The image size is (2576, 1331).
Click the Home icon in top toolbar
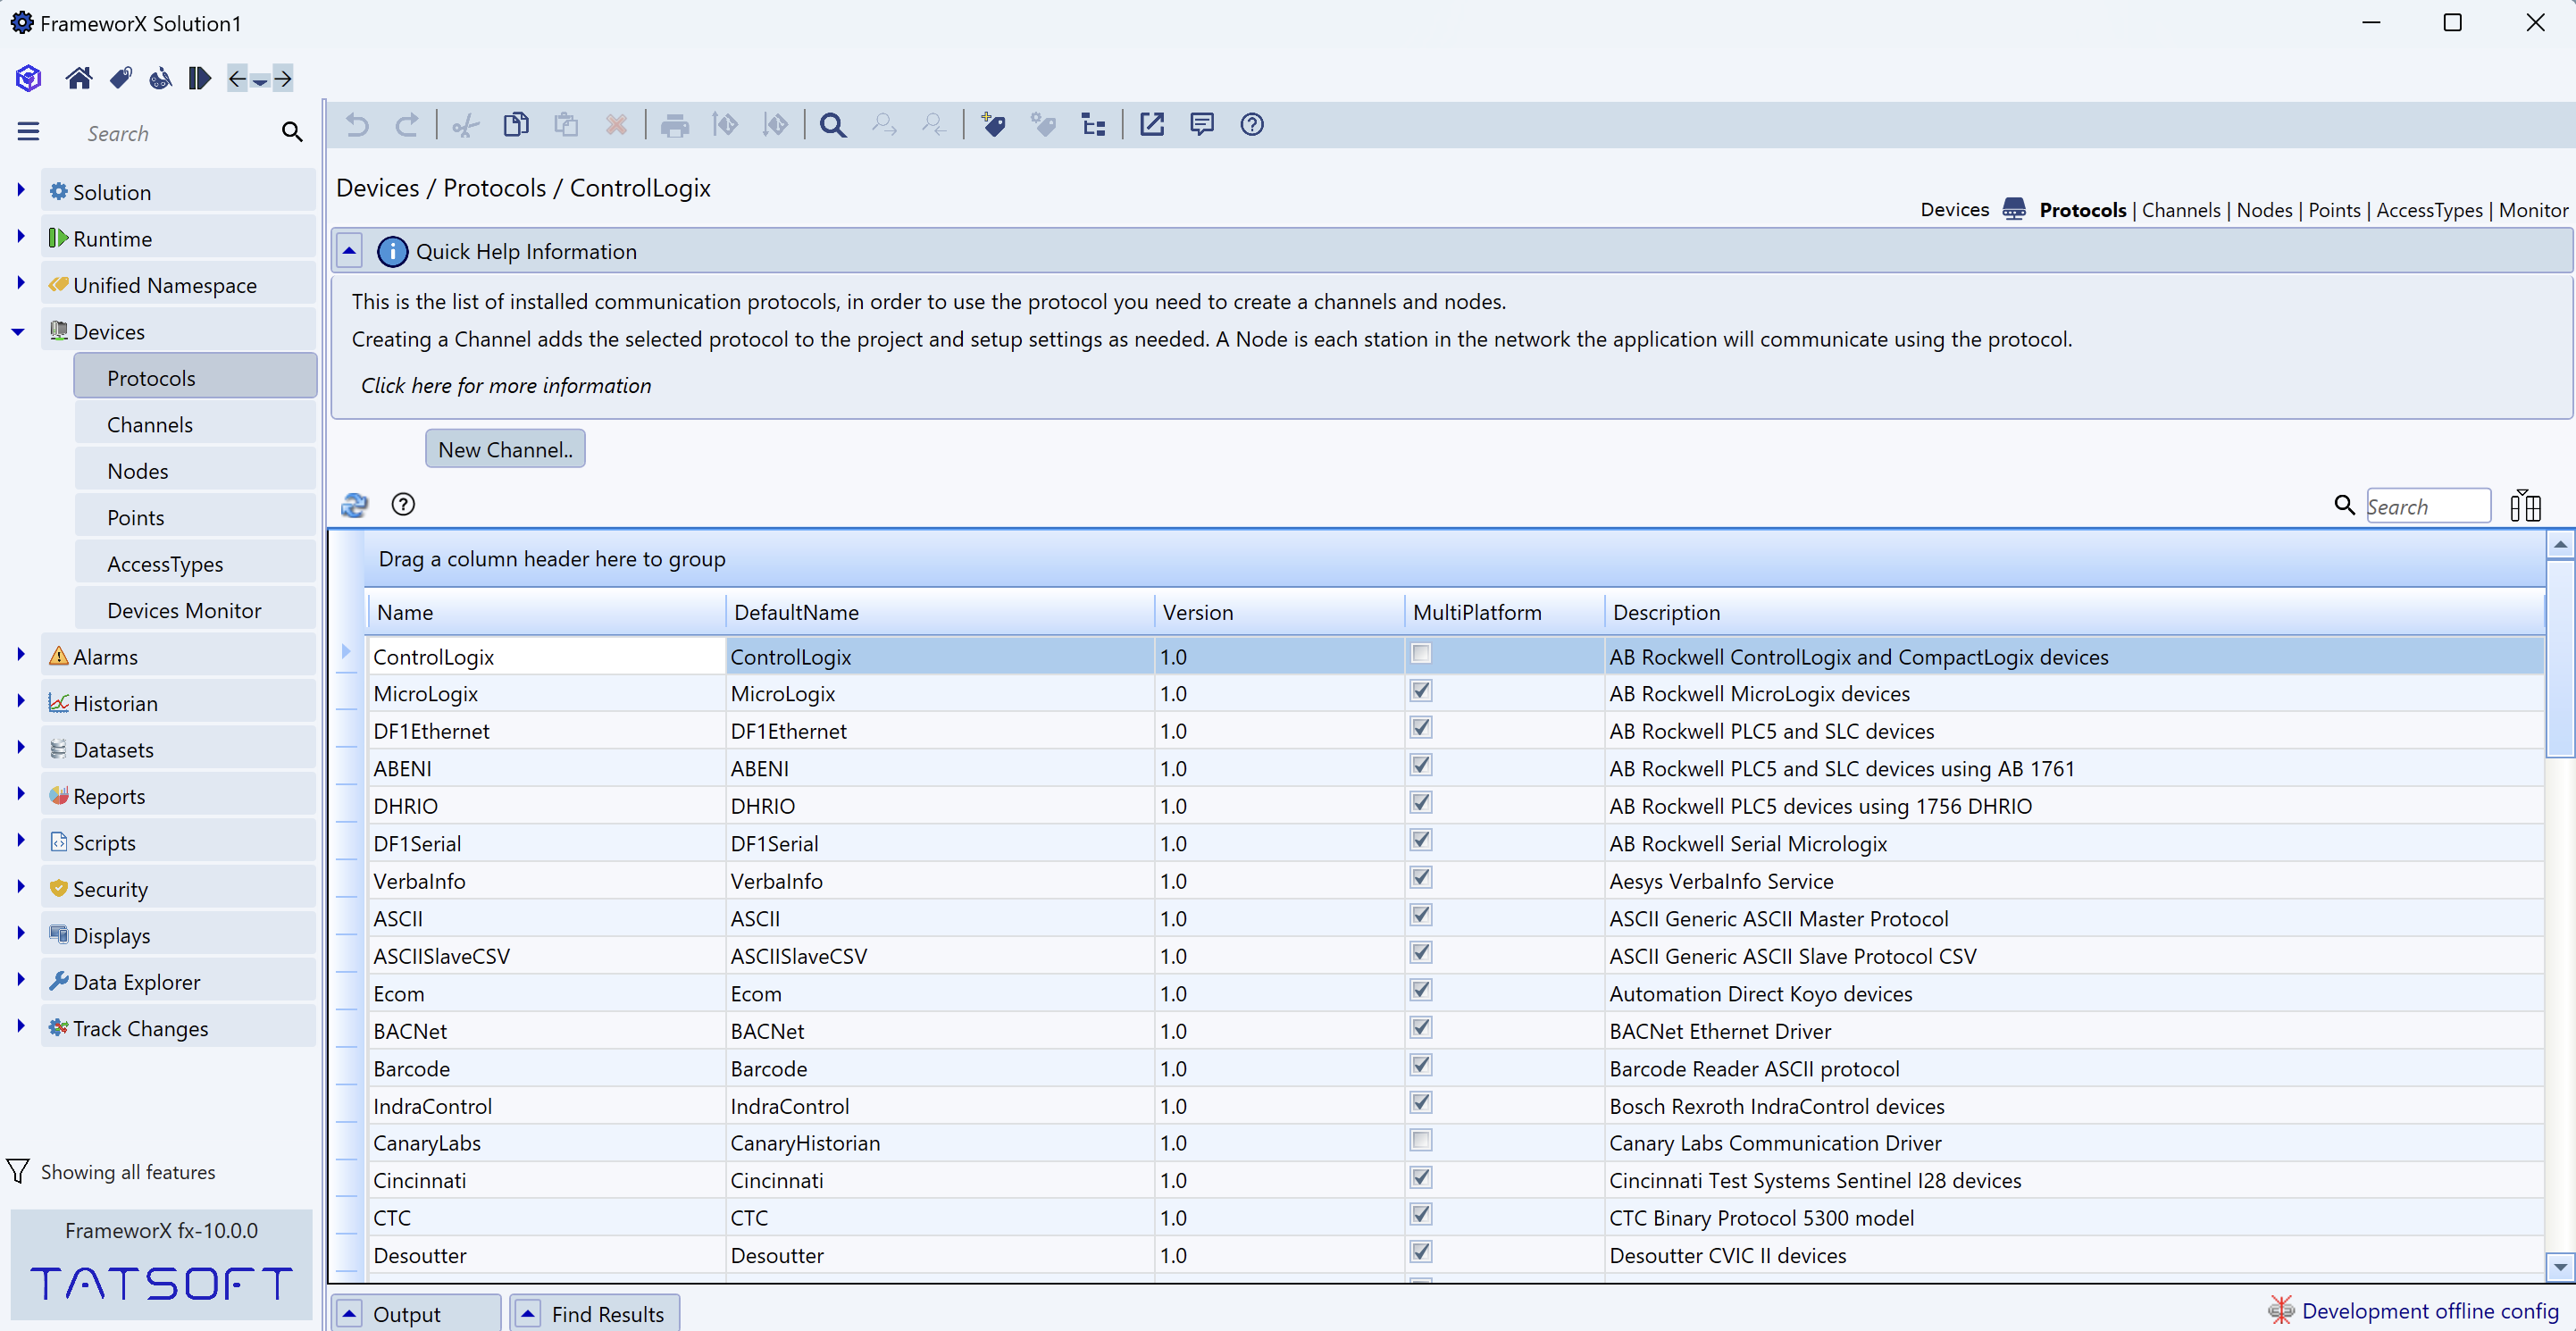click(x=79, y=78)
